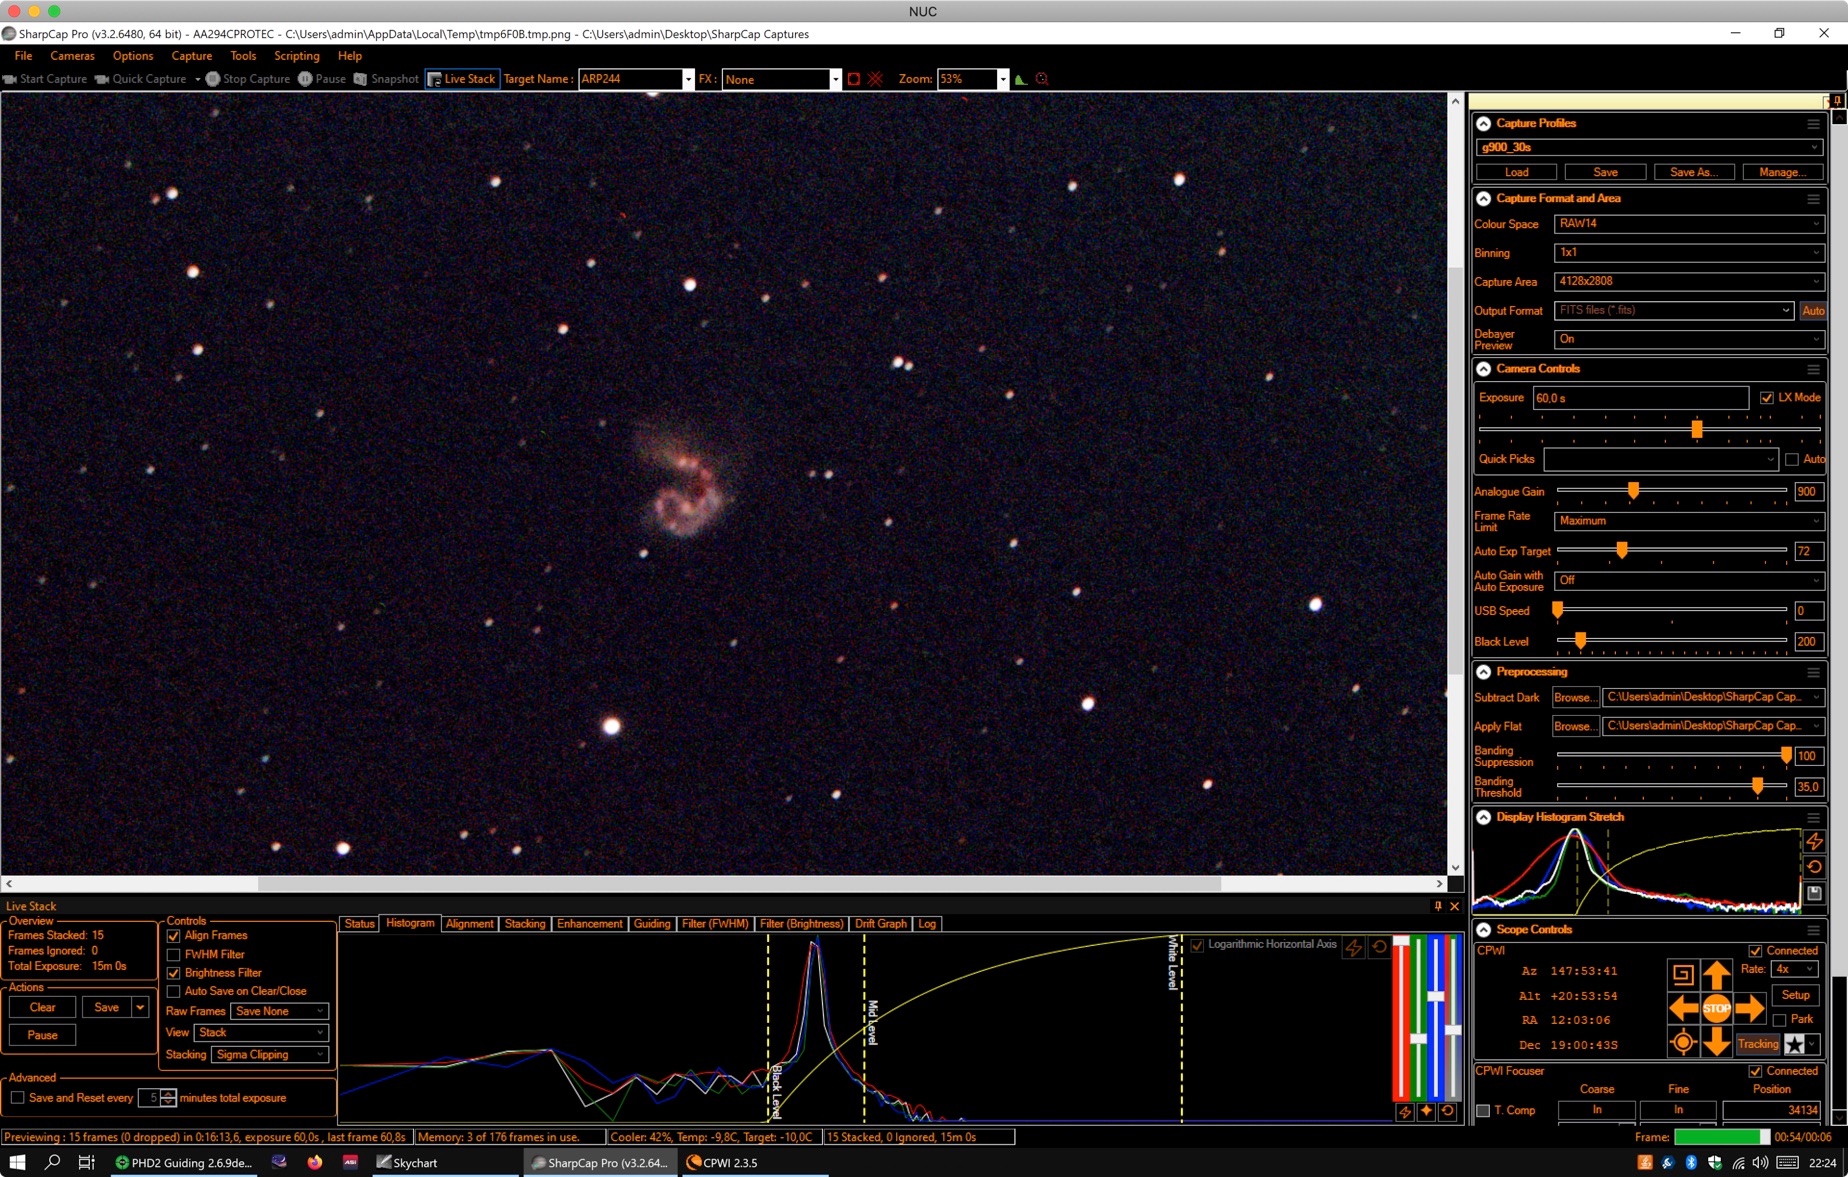The image size is (1848, 1177).
Task: Click the Clear button in Live Stack Actions
Action: [42, 1008]
